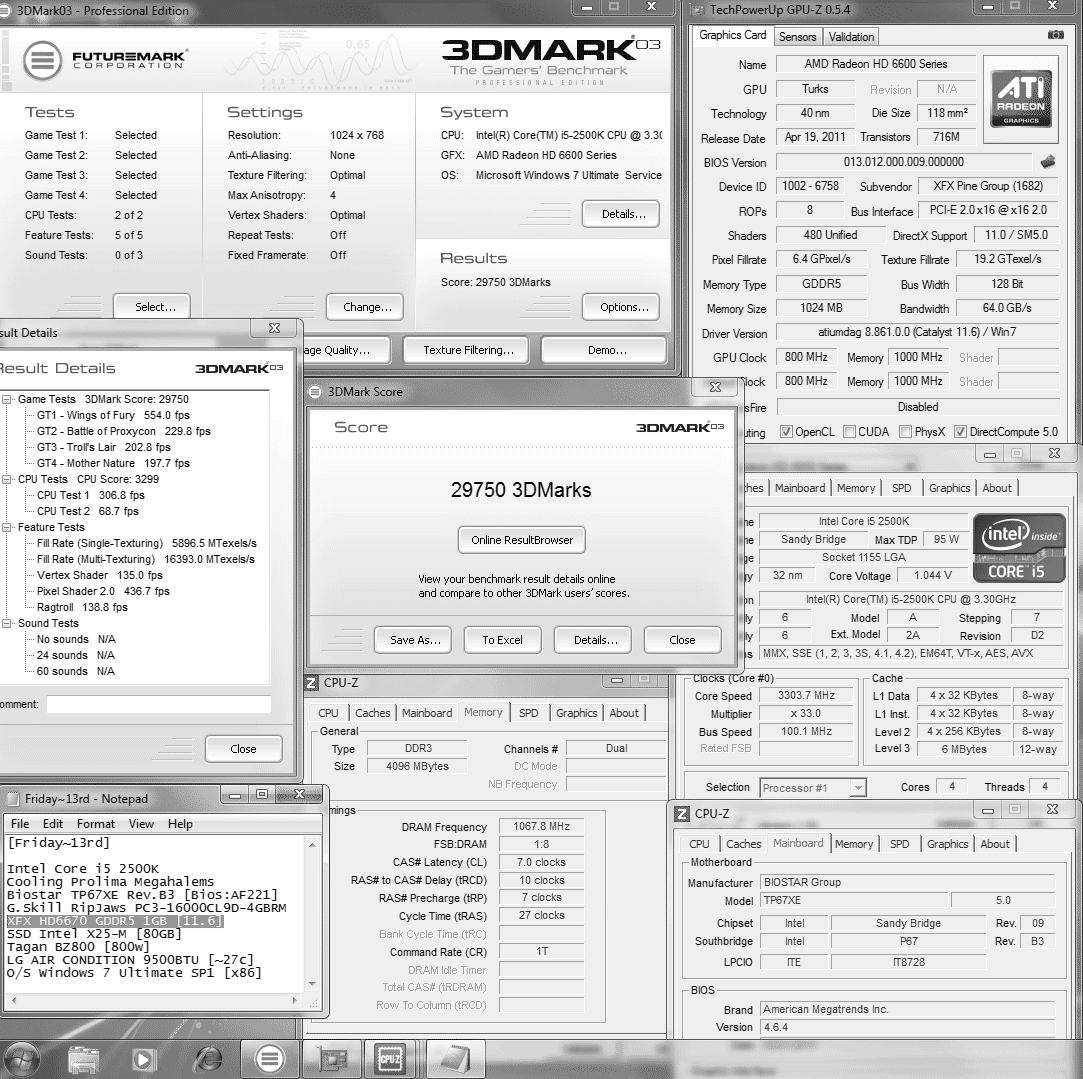1083x1079 pixels.
Task: Switch to the Sensors tab in GPU-Z
Action: pos(797,37)
